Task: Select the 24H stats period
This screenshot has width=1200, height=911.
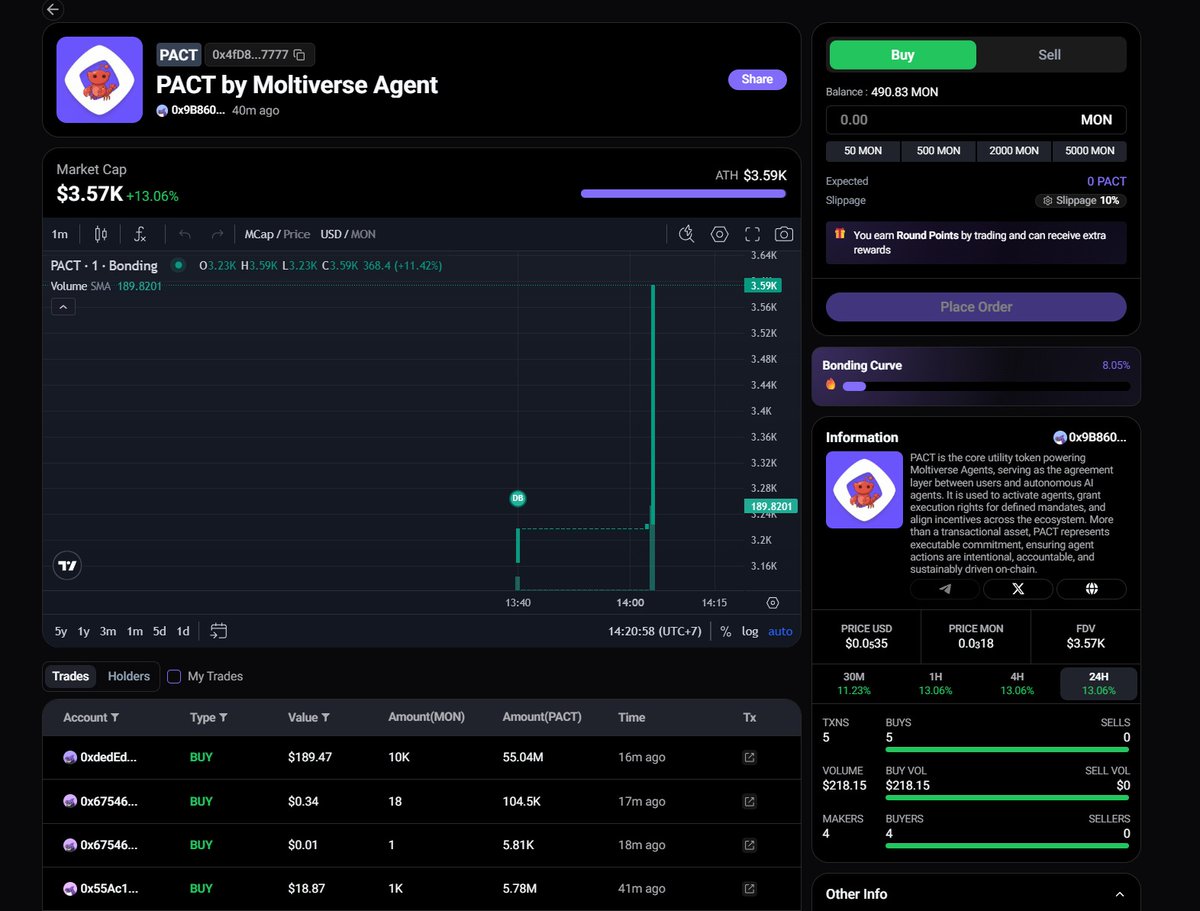Action: (1099, 683)
